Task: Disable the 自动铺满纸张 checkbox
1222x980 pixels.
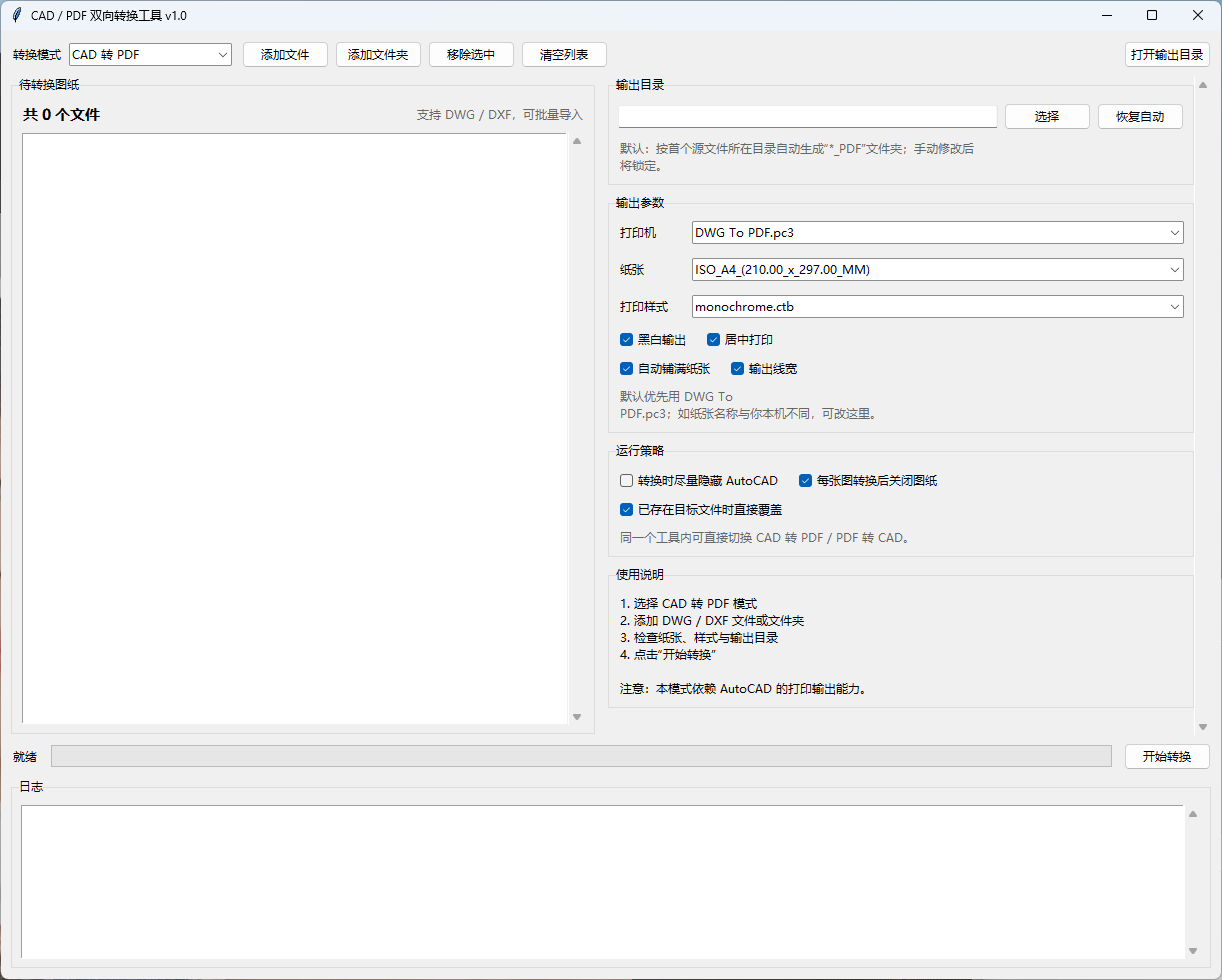Action: click(x=627, y=369)
